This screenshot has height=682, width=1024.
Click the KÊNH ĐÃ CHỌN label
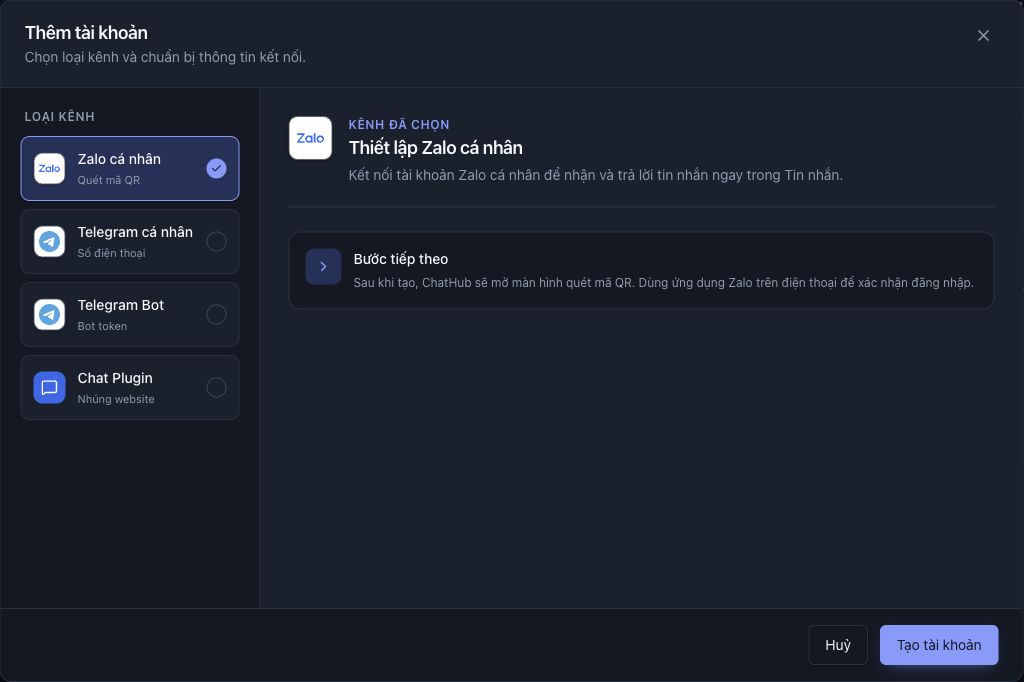pos(399,125)
